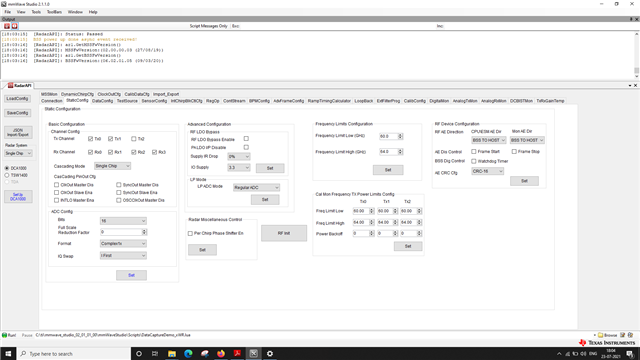
Task: Click the RF Init button
Action: (284, 233)
